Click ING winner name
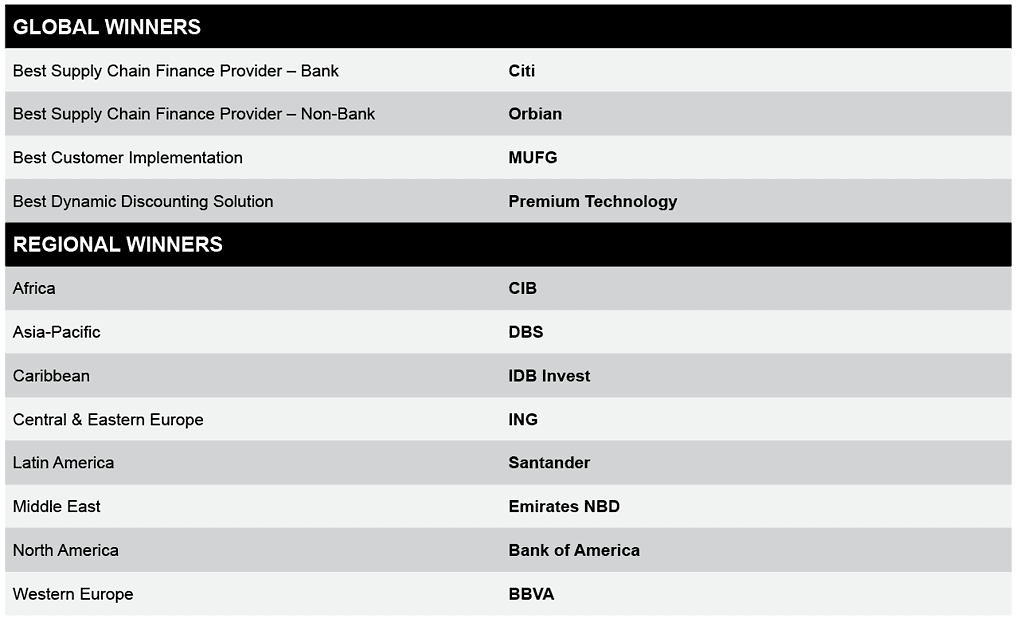The image size is (1024, 618). [x=523, y=420]
